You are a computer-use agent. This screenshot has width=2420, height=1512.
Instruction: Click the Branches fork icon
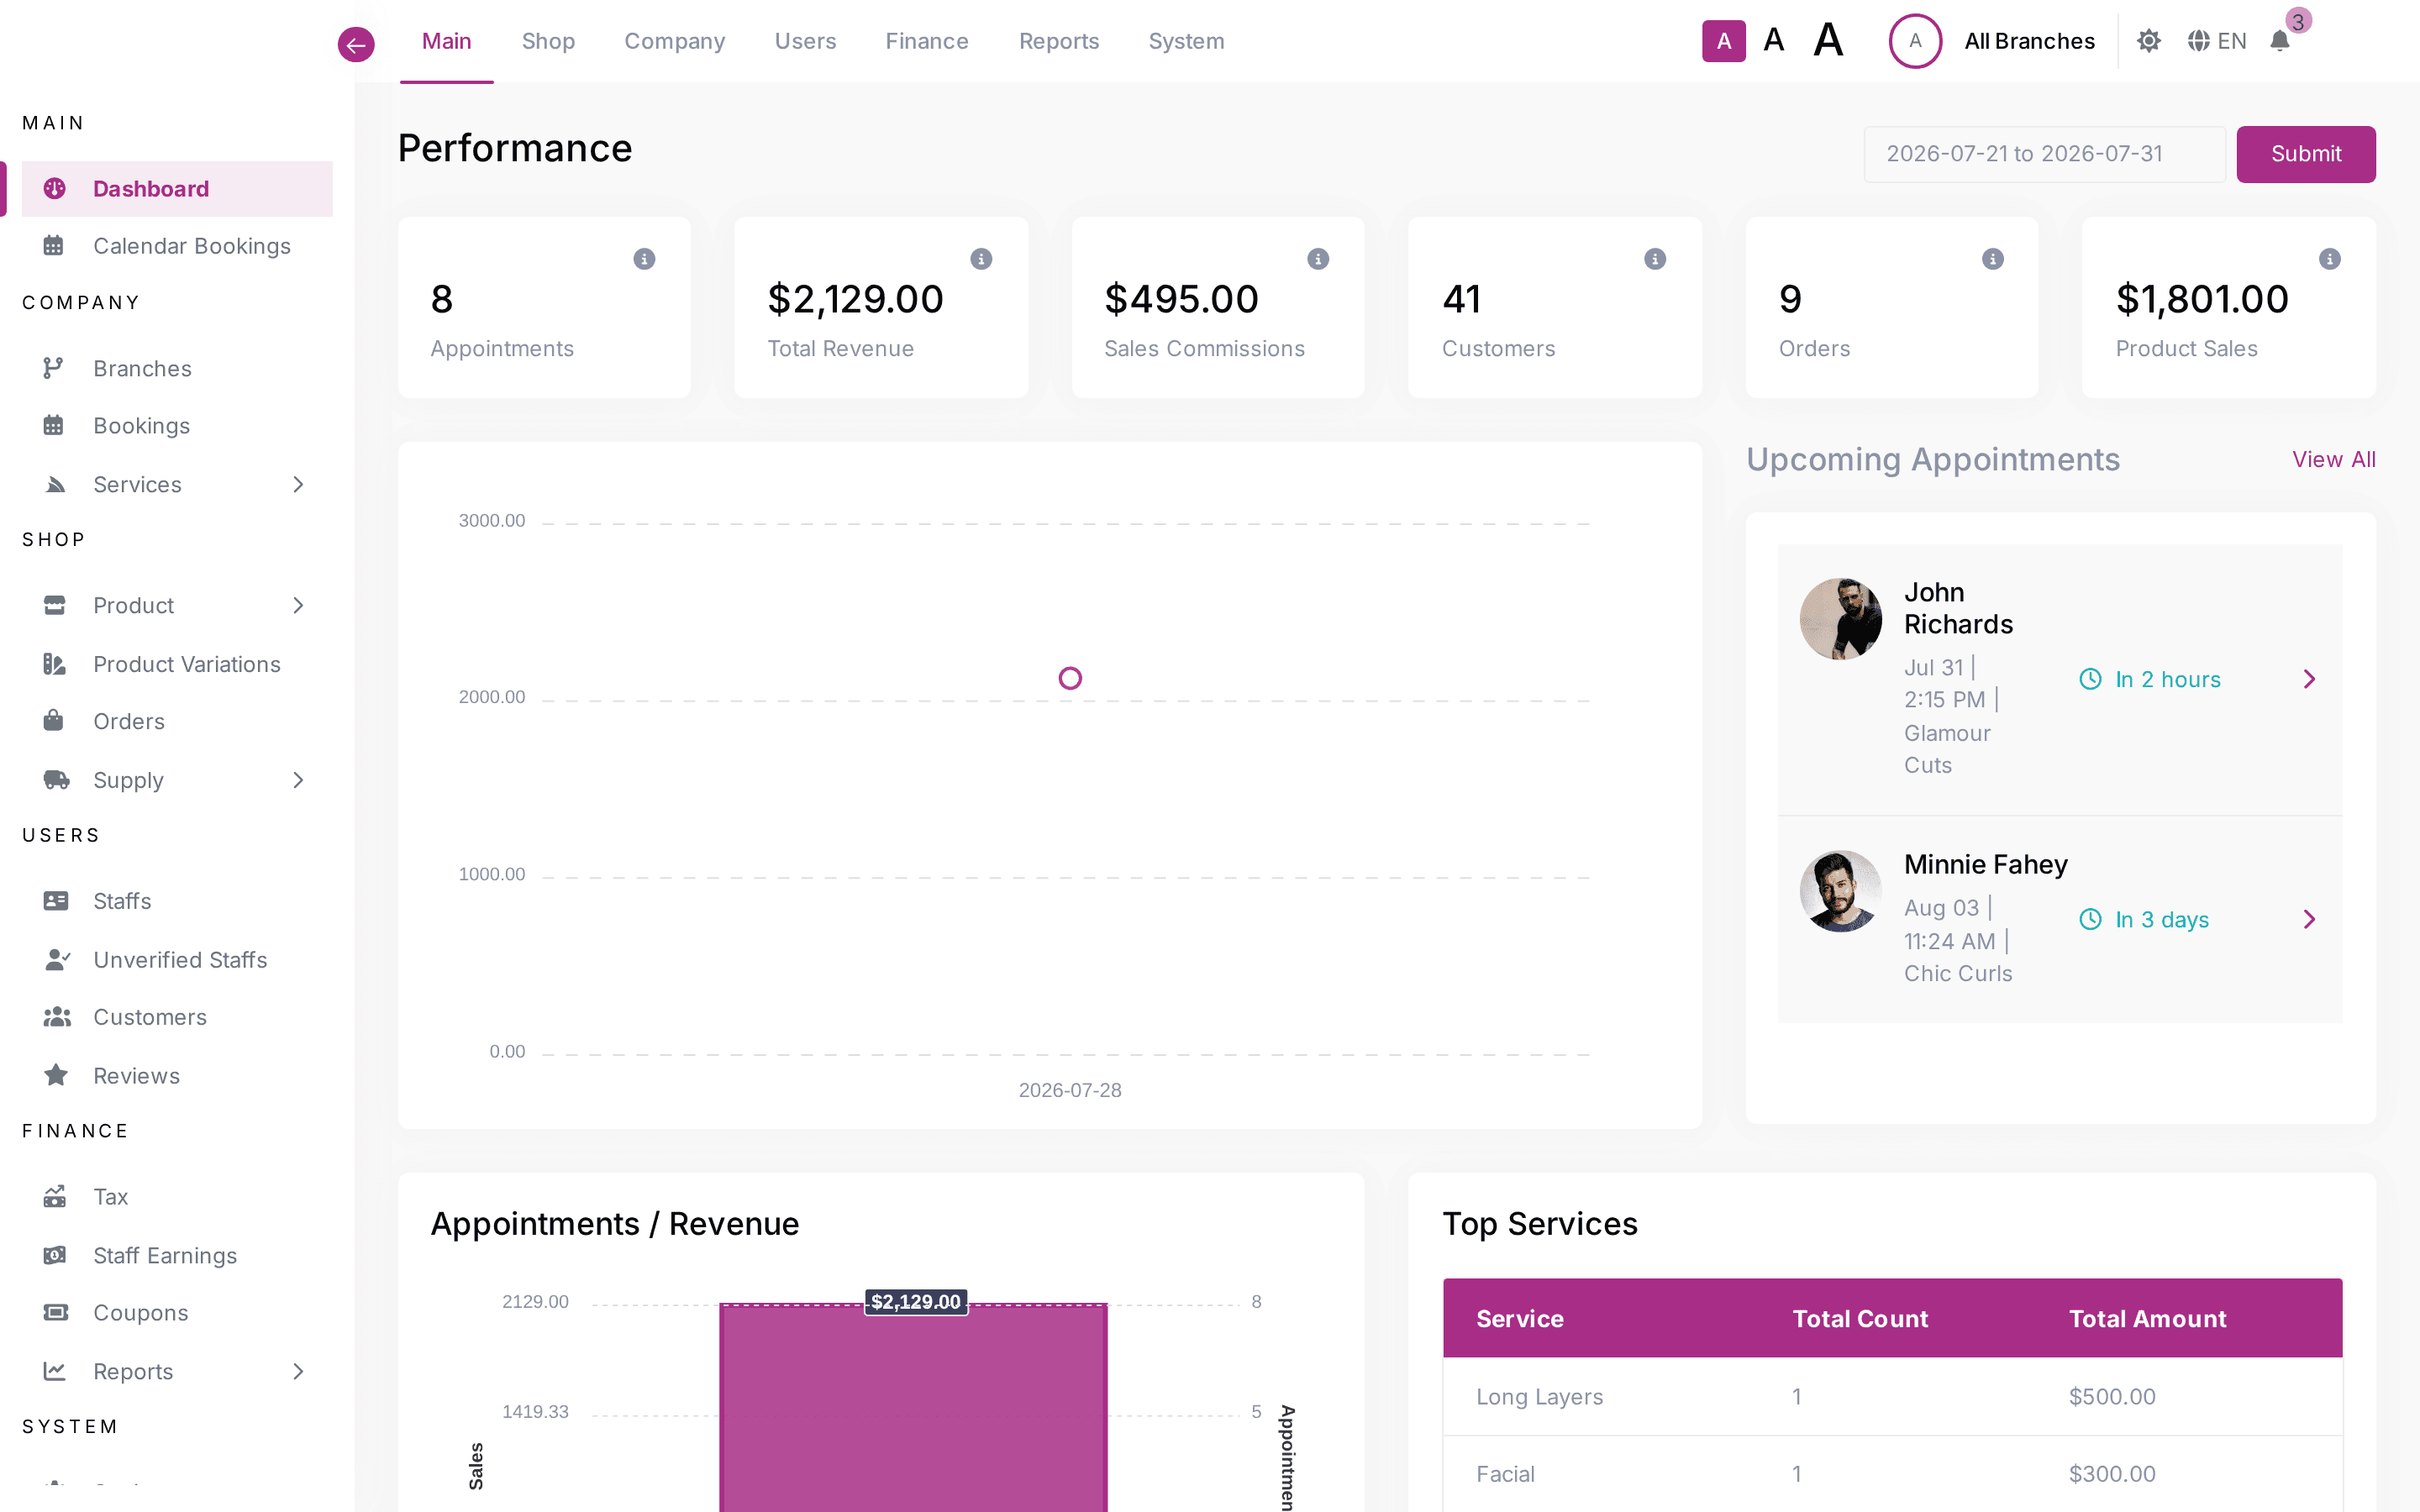click(x=54, y=369)
